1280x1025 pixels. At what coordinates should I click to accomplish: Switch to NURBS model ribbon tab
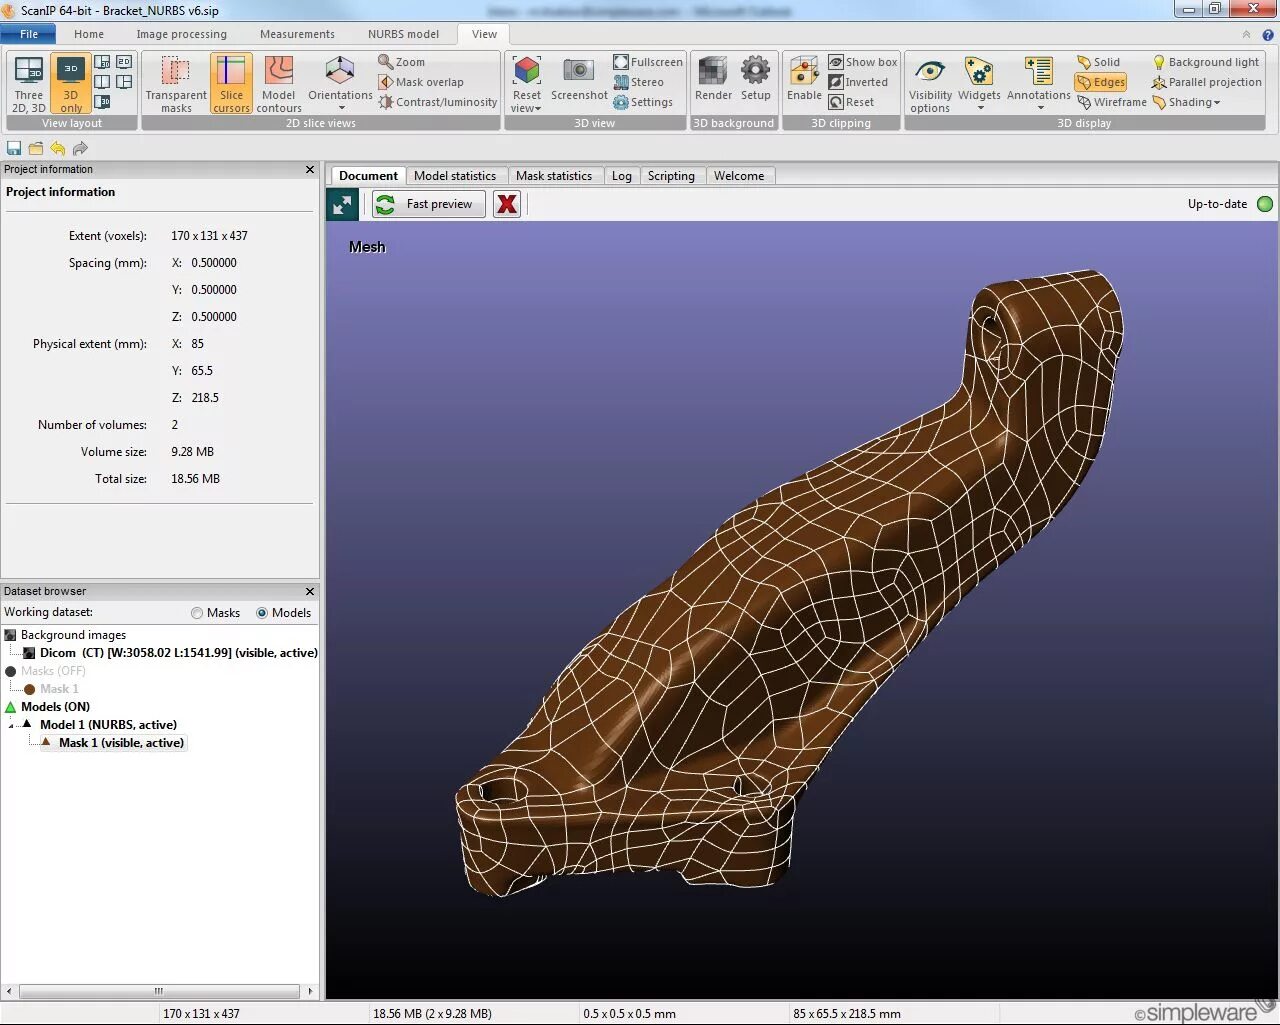coord(403,34)
